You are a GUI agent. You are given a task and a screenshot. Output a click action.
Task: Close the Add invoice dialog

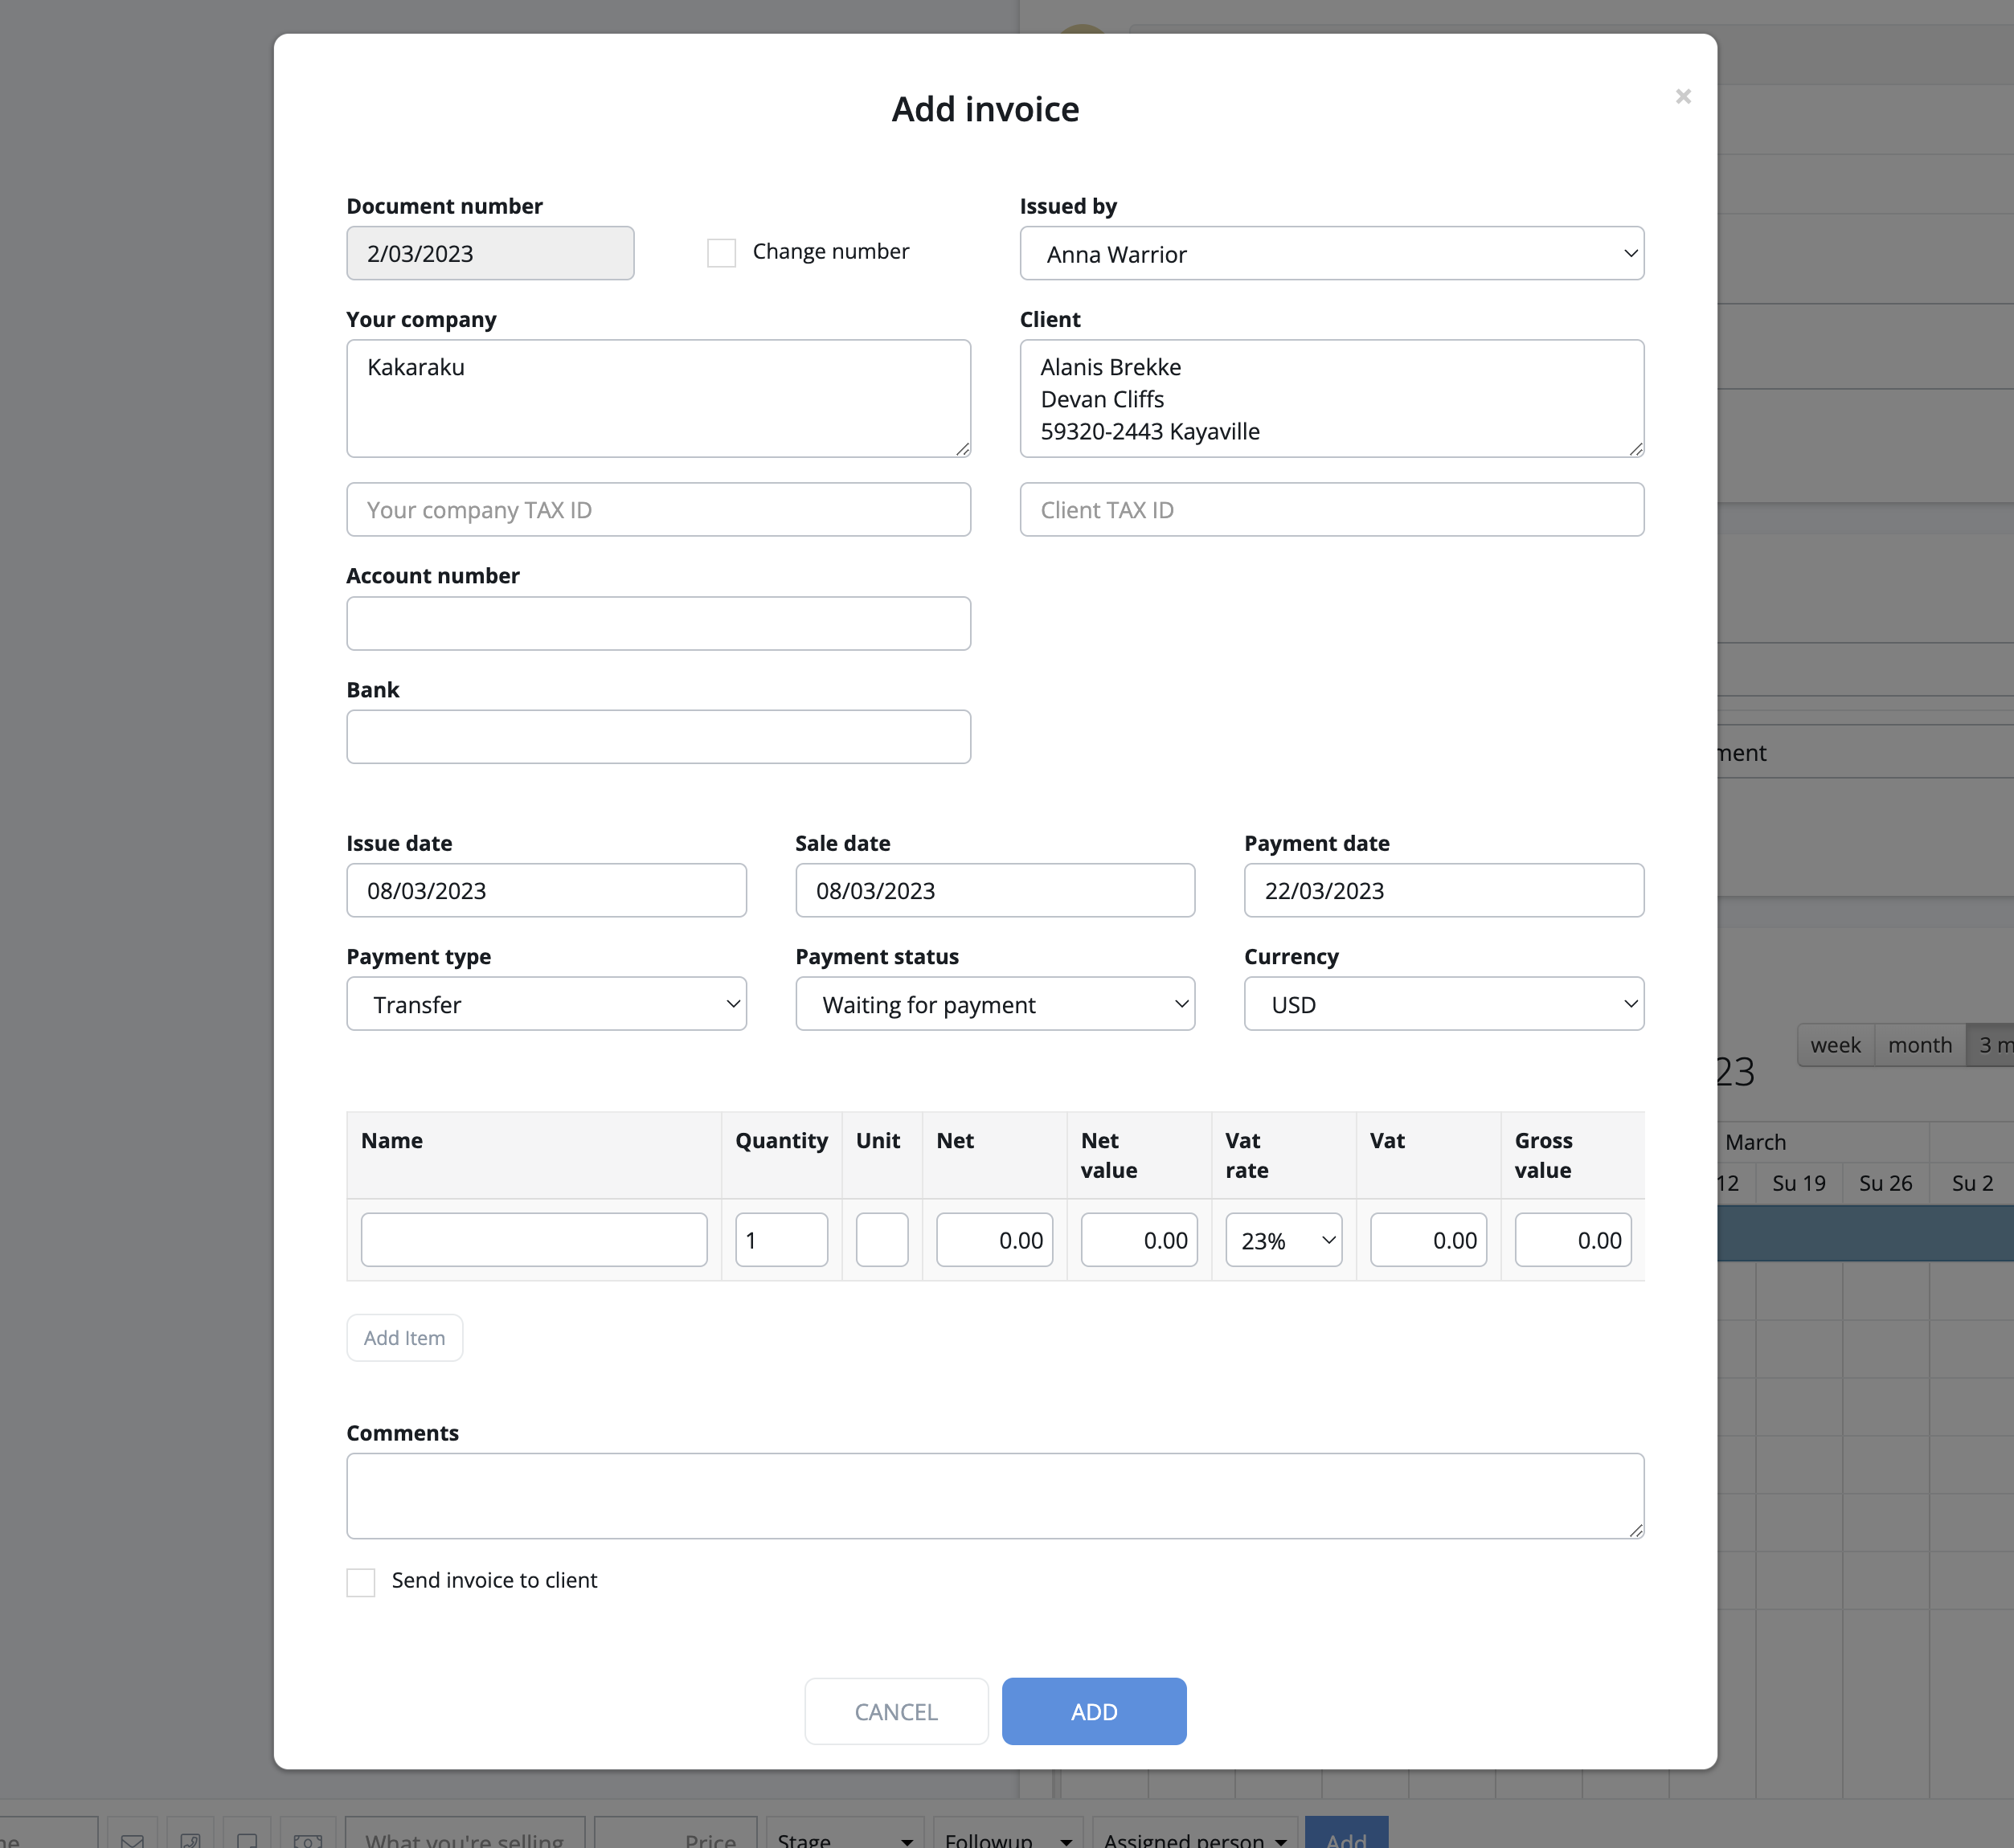(1683, 97)
